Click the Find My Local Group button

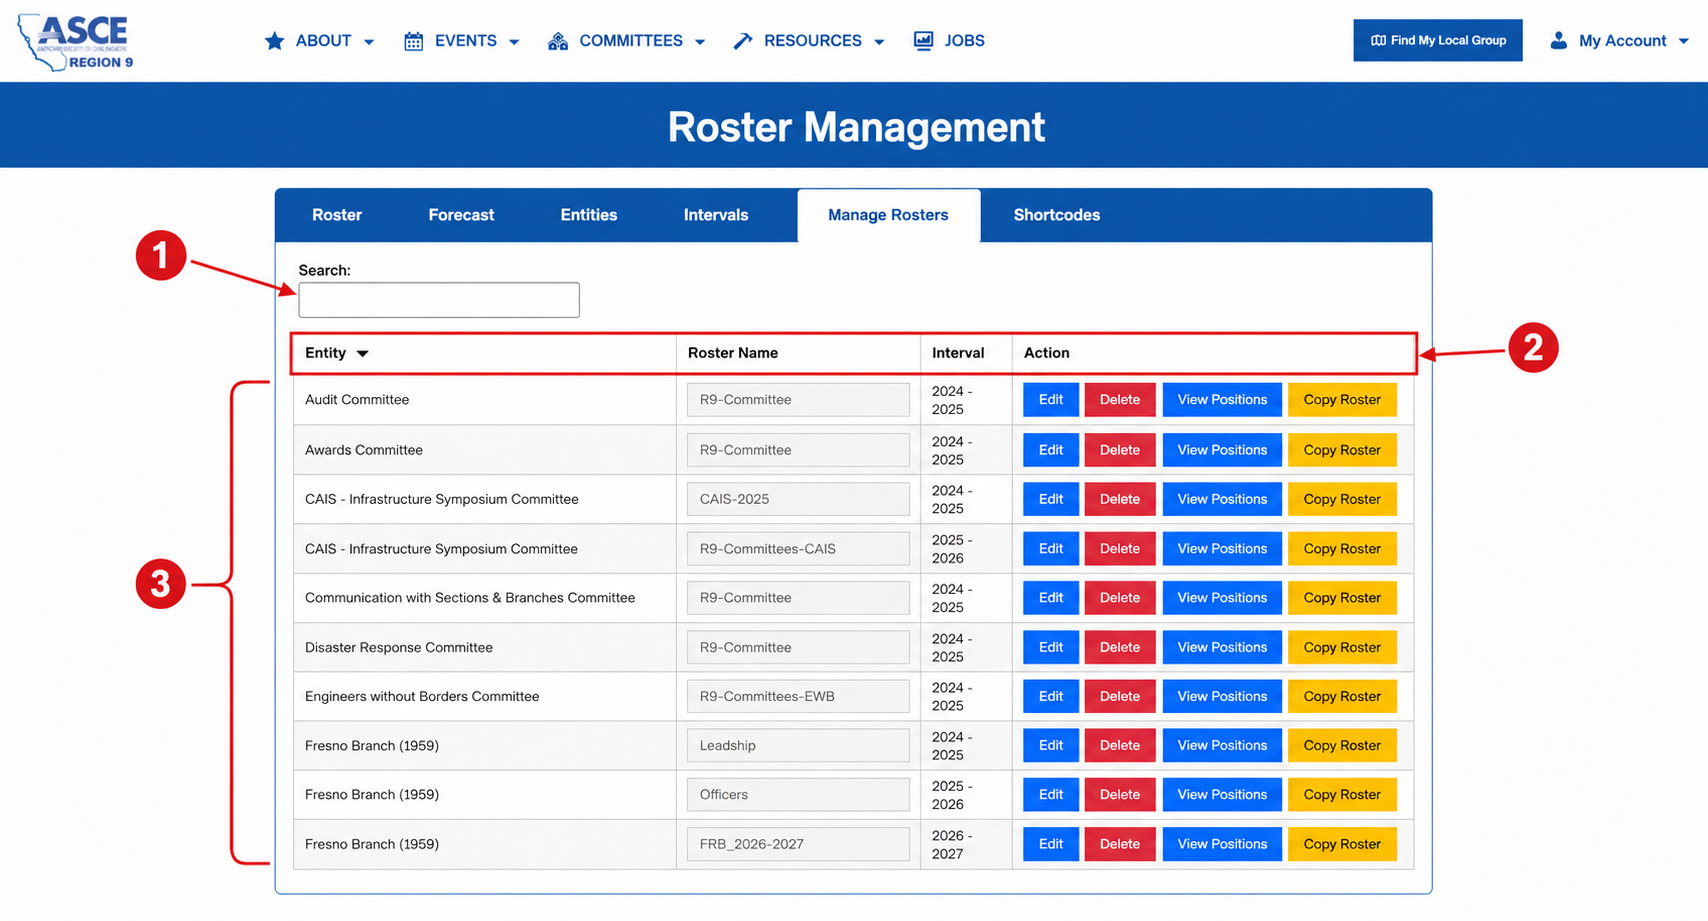pyautogui.click(x=1438, y=41)
